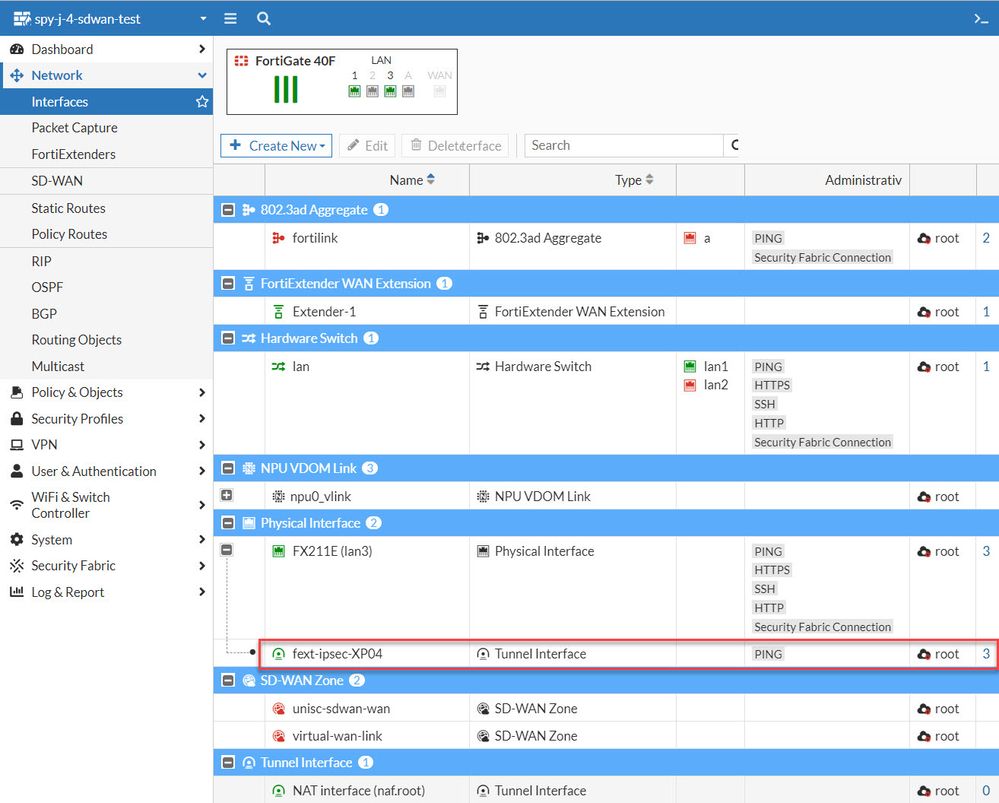Go to Static Routes menu item
The image size is (999, 803).
(x=68, y=208)
